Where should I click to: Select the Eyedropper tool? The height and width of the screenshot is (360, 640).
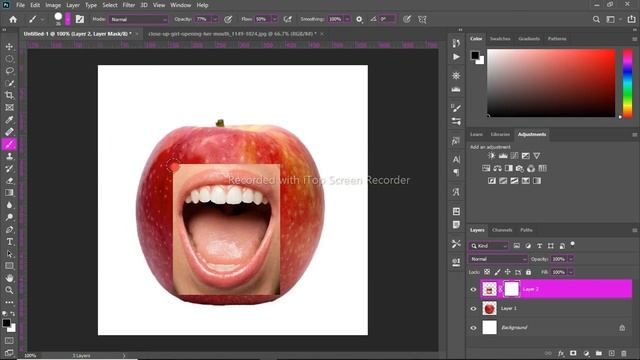[x=9, y=120]
